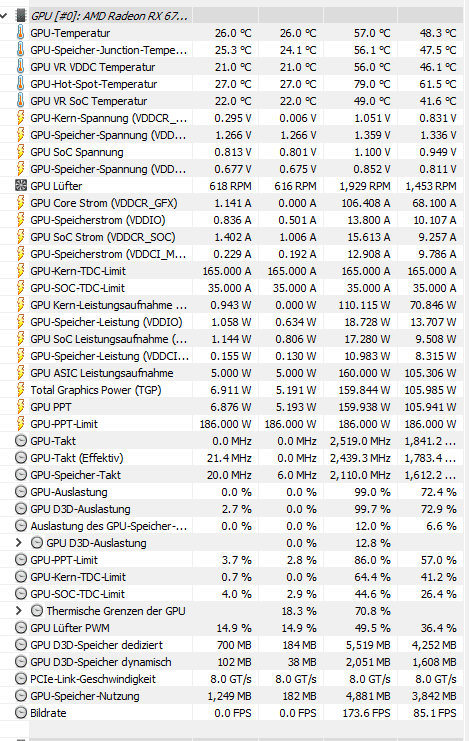
Task: Click lightning icon beside GPU SoC Strom
Action: (x=20, y=237)
